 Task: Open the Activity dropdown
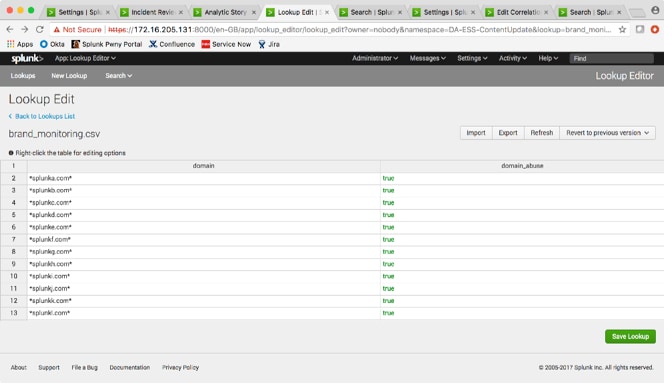tap(512, 58)
